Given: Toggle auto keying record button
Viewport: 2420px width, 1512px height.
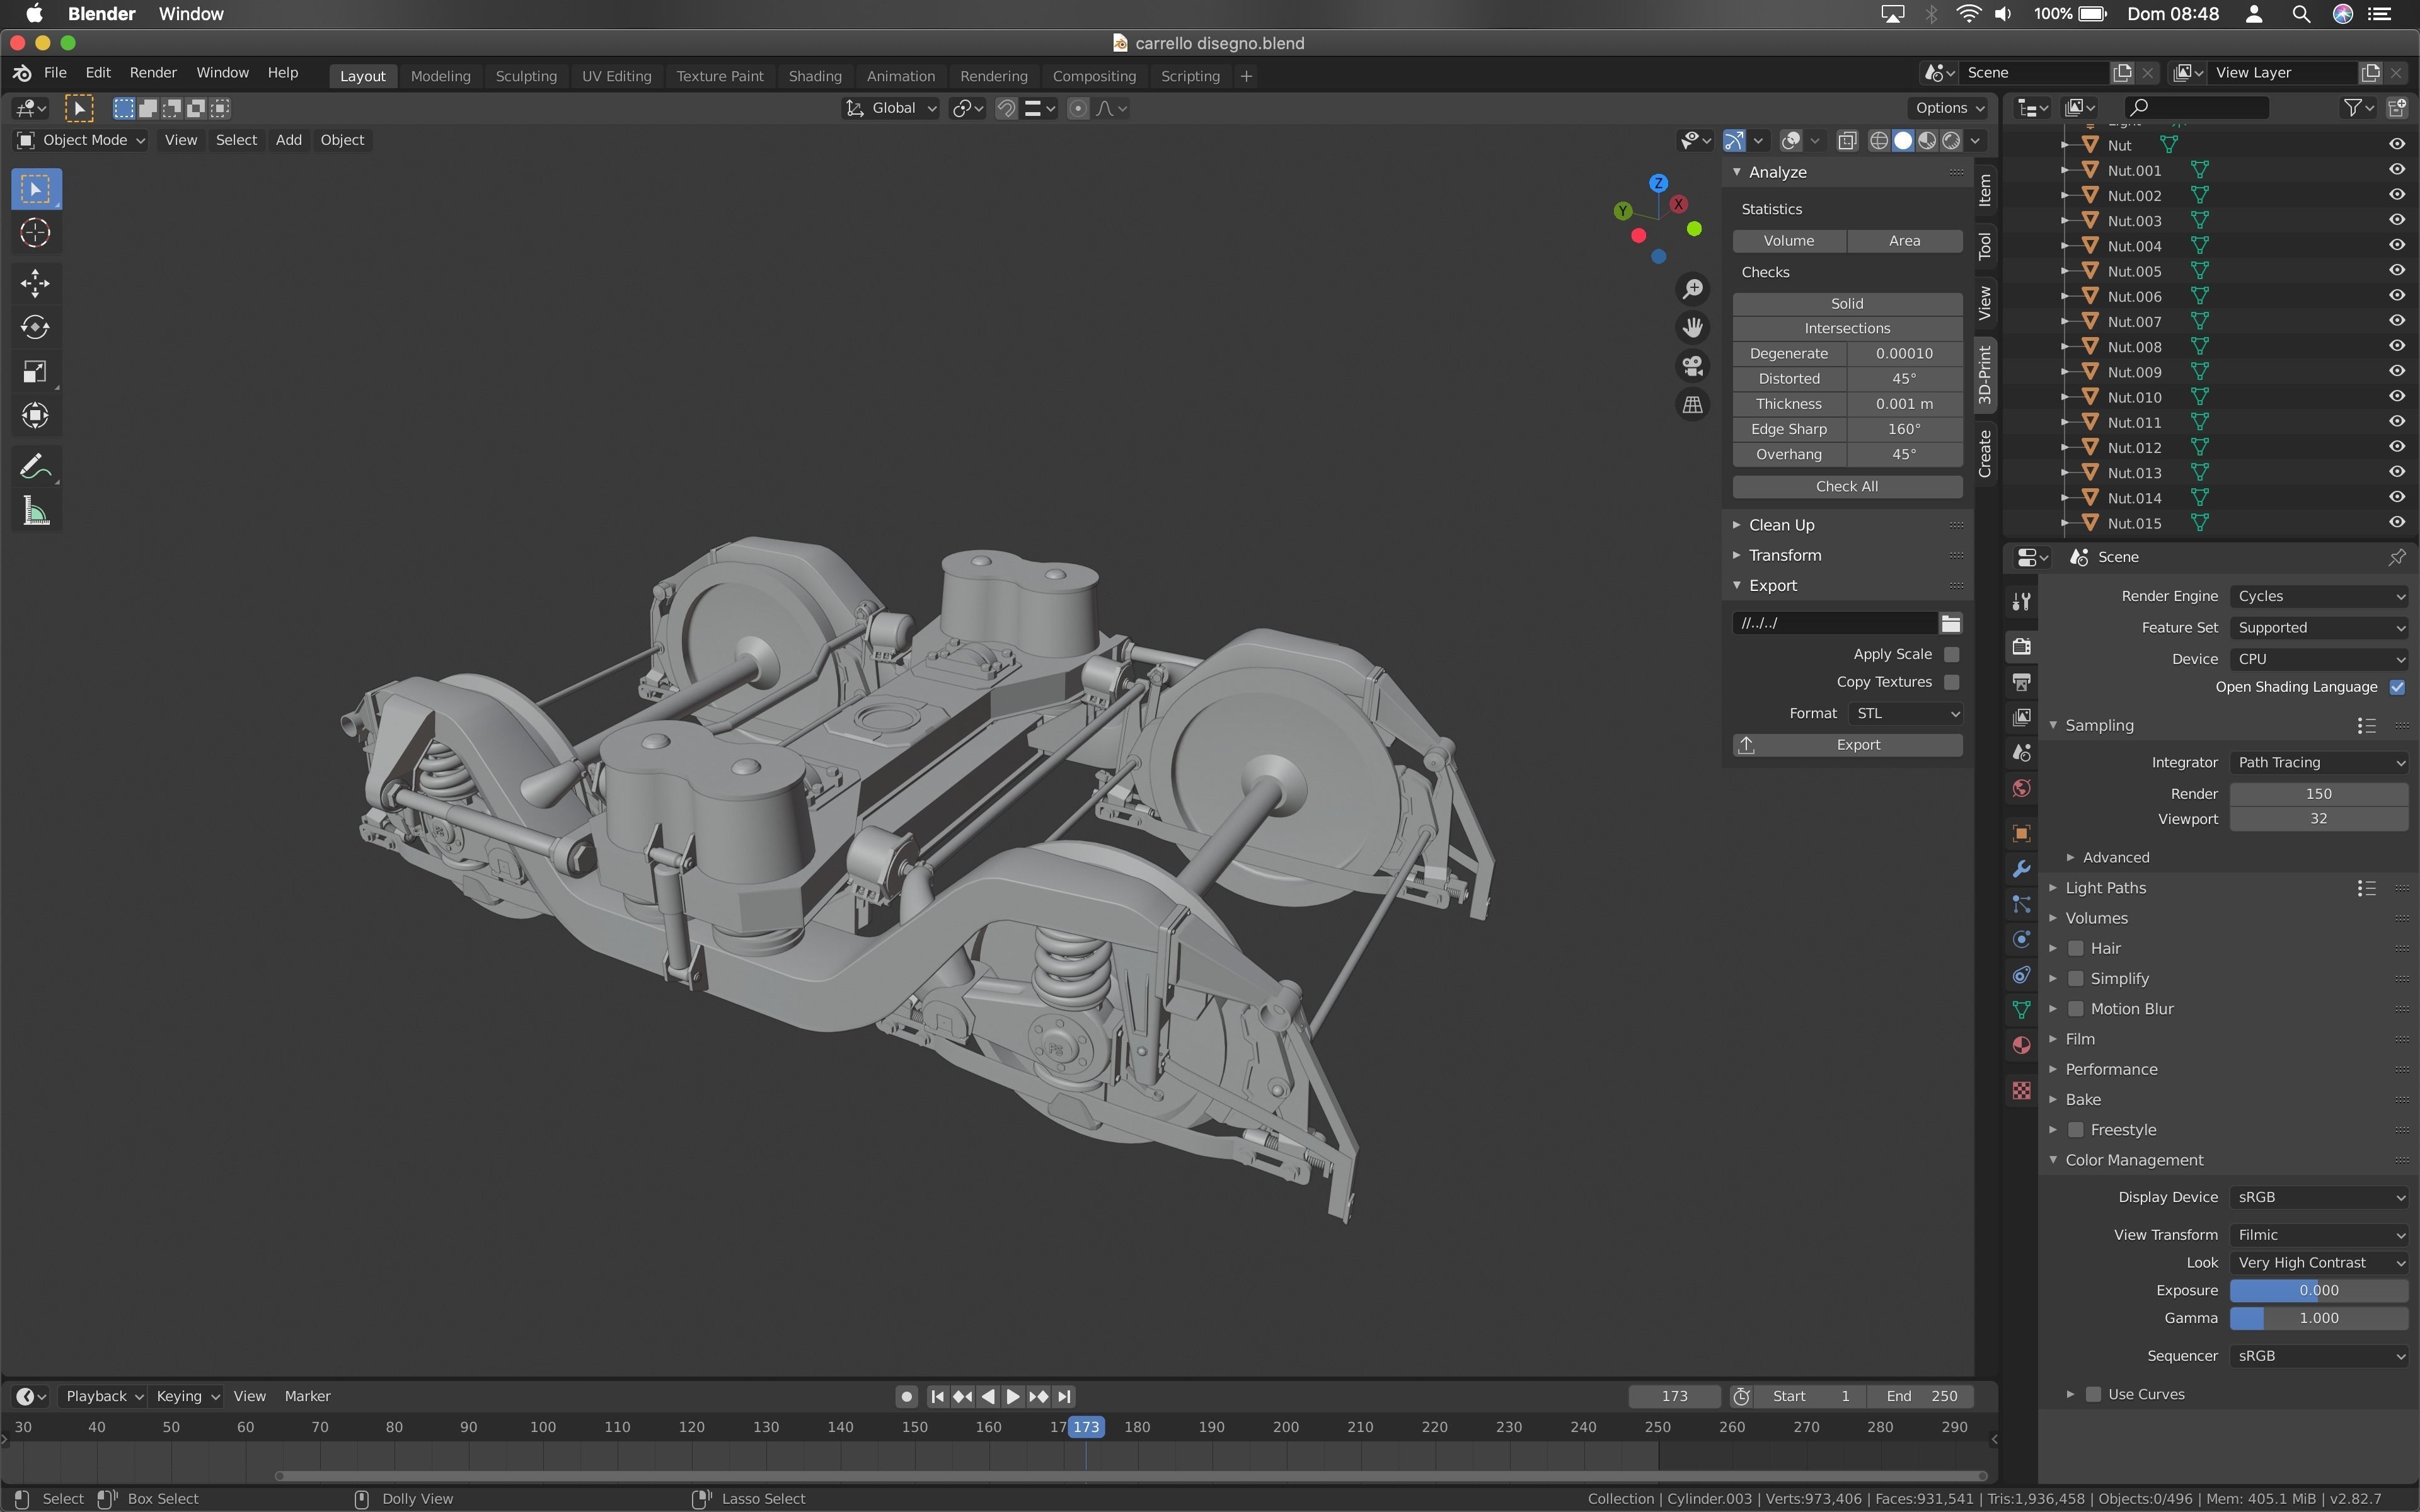Looking at the screenshot, I should 906,1396.
